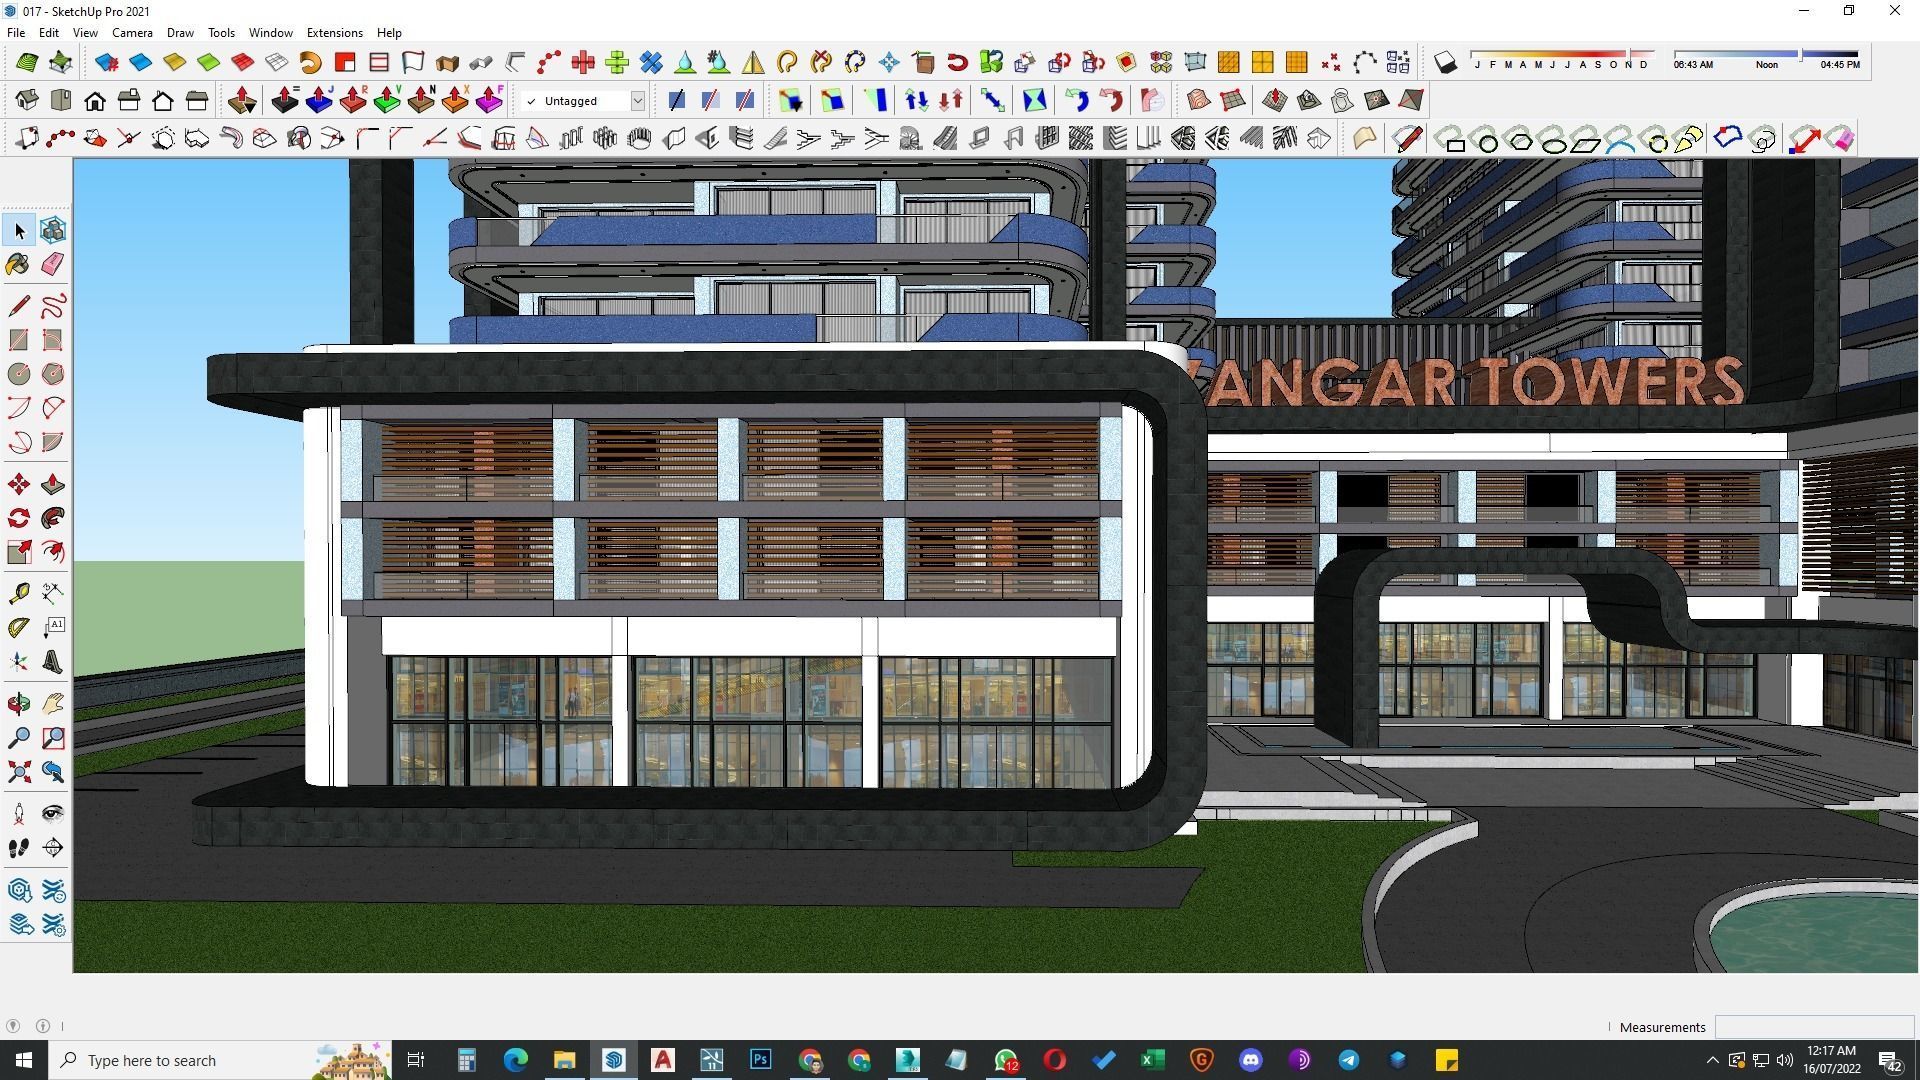Open Photoshop from the taskbar
Screen dimensions: 1920x1080
click(x=760, y=1060)
